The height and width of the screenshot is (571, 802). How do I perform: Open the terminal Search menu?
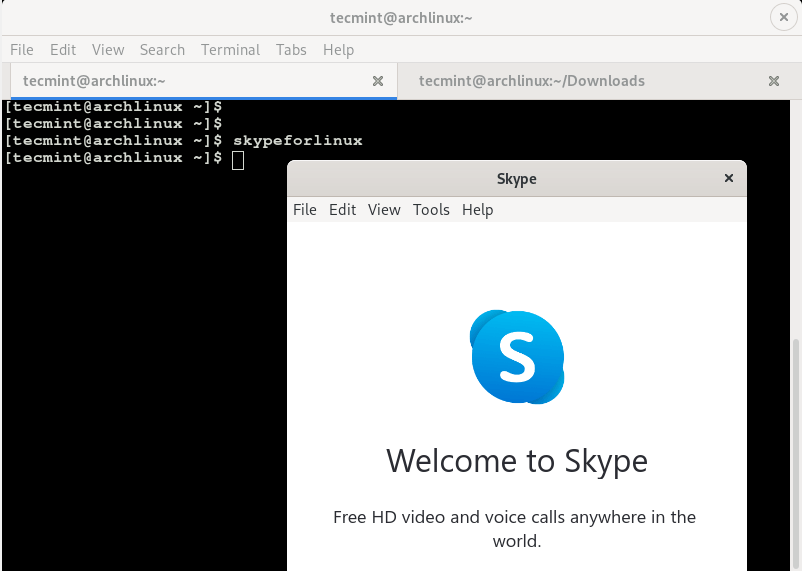click(162, 49)
